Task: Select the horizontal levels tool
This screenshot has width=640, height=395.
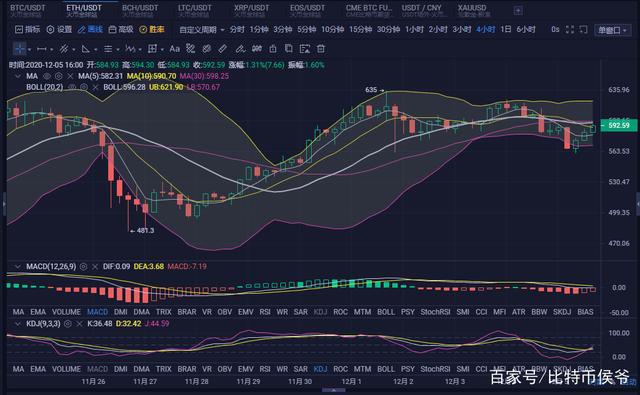Action: coord(108,49)
